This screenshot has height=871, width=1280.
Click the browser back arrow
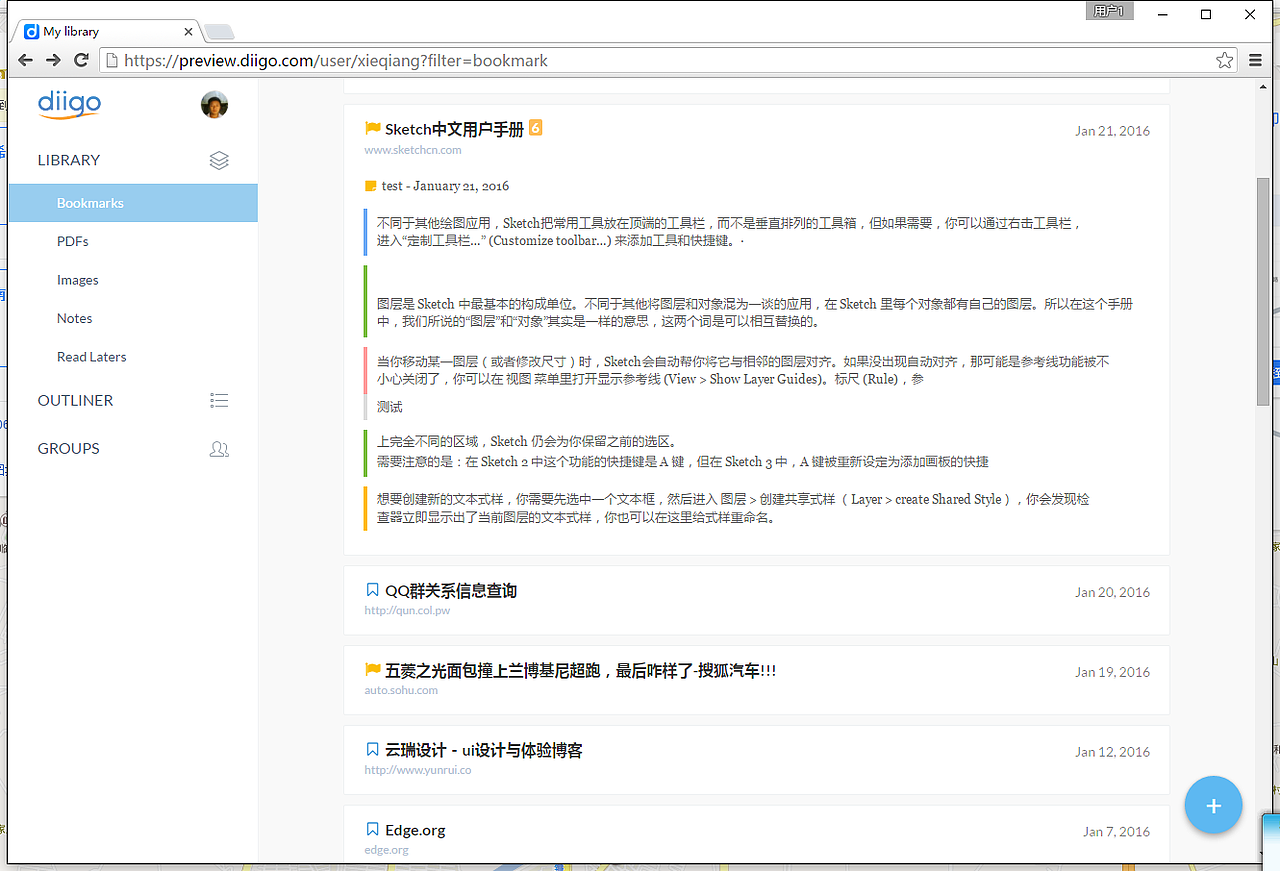26,61
